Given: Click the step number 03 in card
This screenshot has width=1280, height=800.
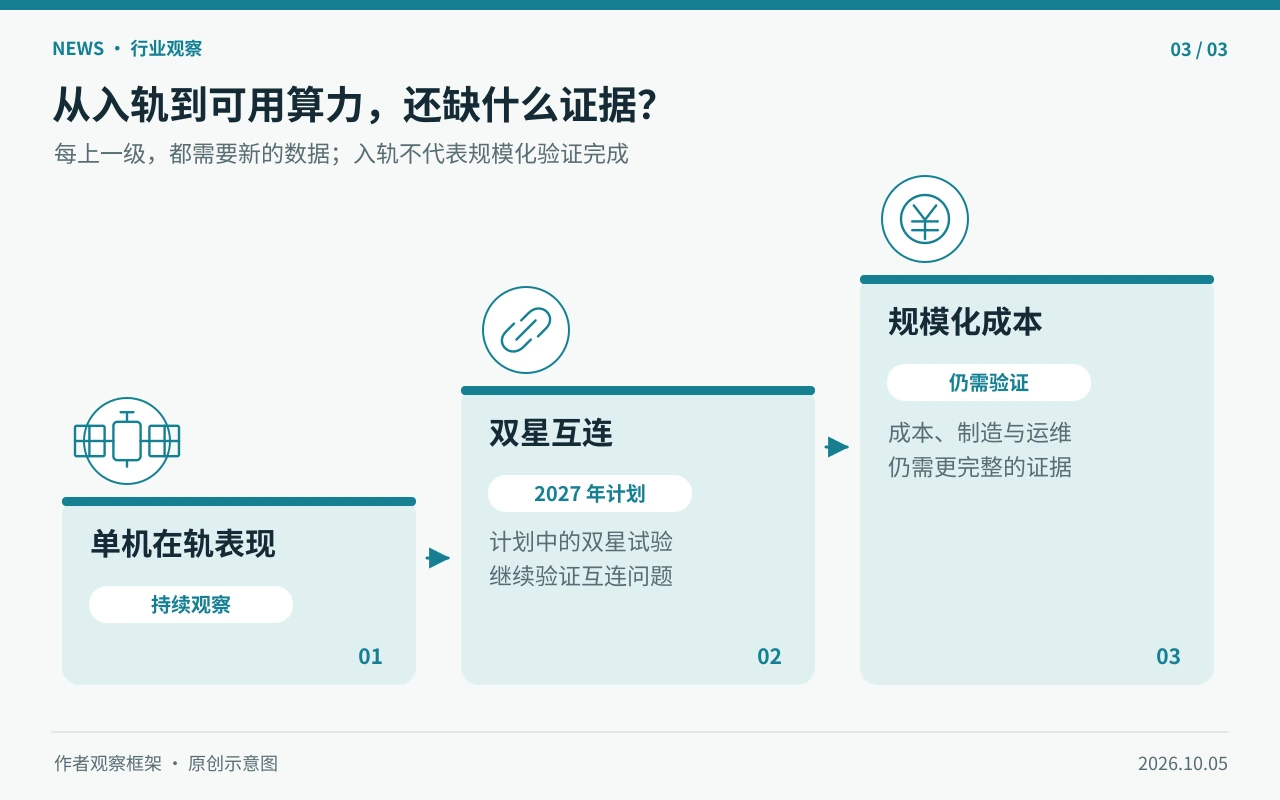Looking at the screenshot, I should pyautogui.click(x=1168, y=656).
